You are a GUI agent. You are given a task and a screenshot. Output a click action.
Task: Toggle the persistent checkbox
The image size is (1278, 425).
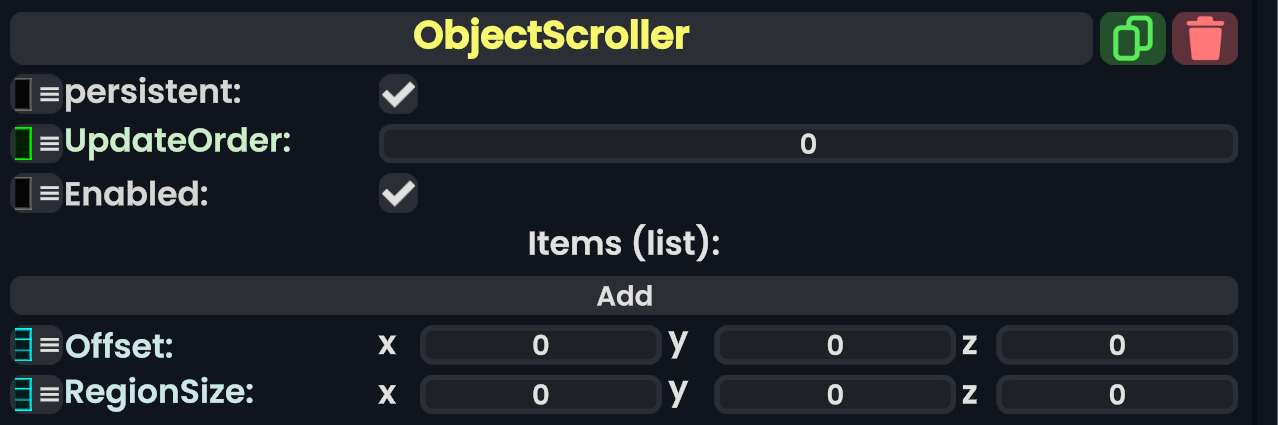click(x=398, y=95)
